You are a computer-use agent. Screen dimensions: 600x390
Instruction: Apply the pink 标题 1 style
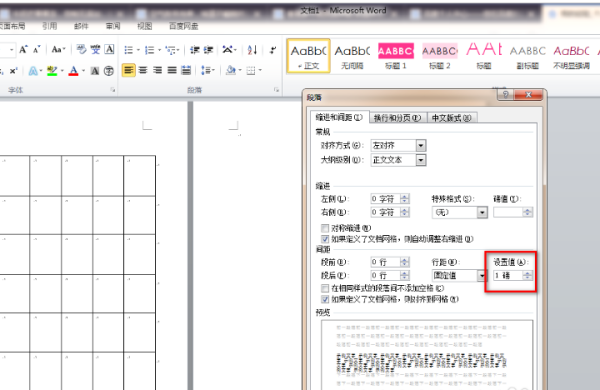[396, 56]
